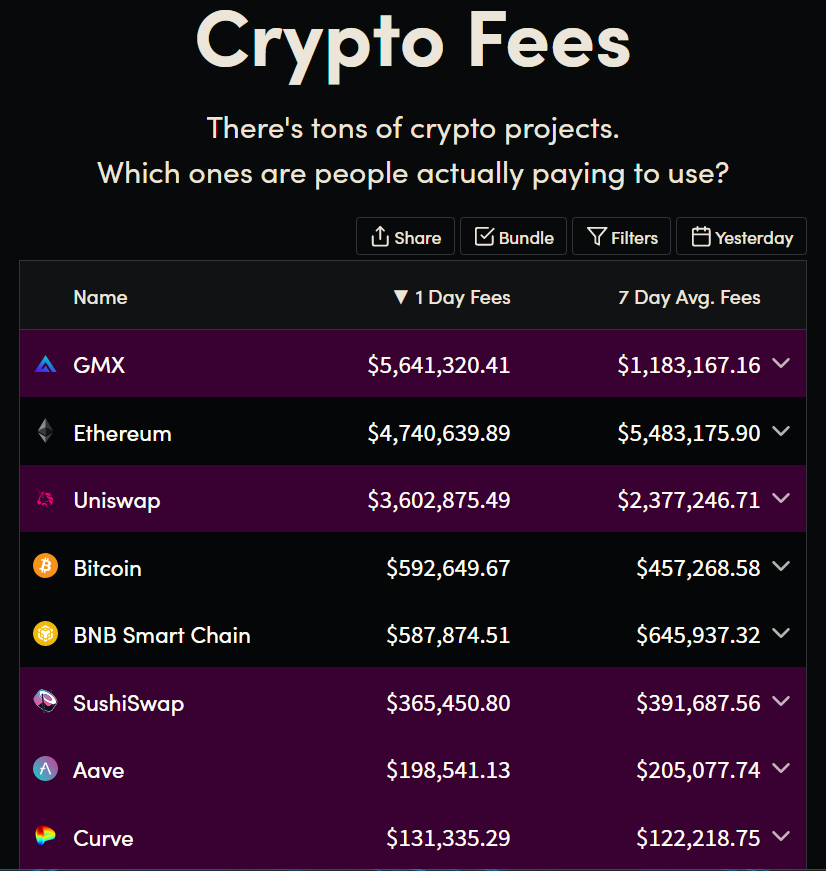Click the Aave ghost icon
Screen dimensions: 826x871
pos(45,770)
